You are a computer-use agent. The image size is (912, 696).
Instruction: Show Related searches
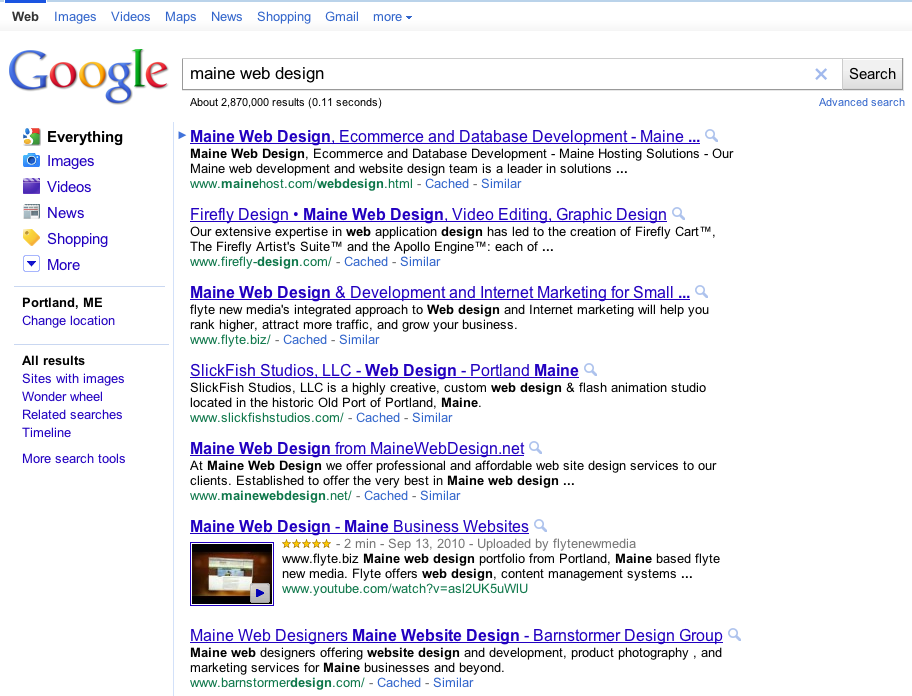(x=72, y=415)
